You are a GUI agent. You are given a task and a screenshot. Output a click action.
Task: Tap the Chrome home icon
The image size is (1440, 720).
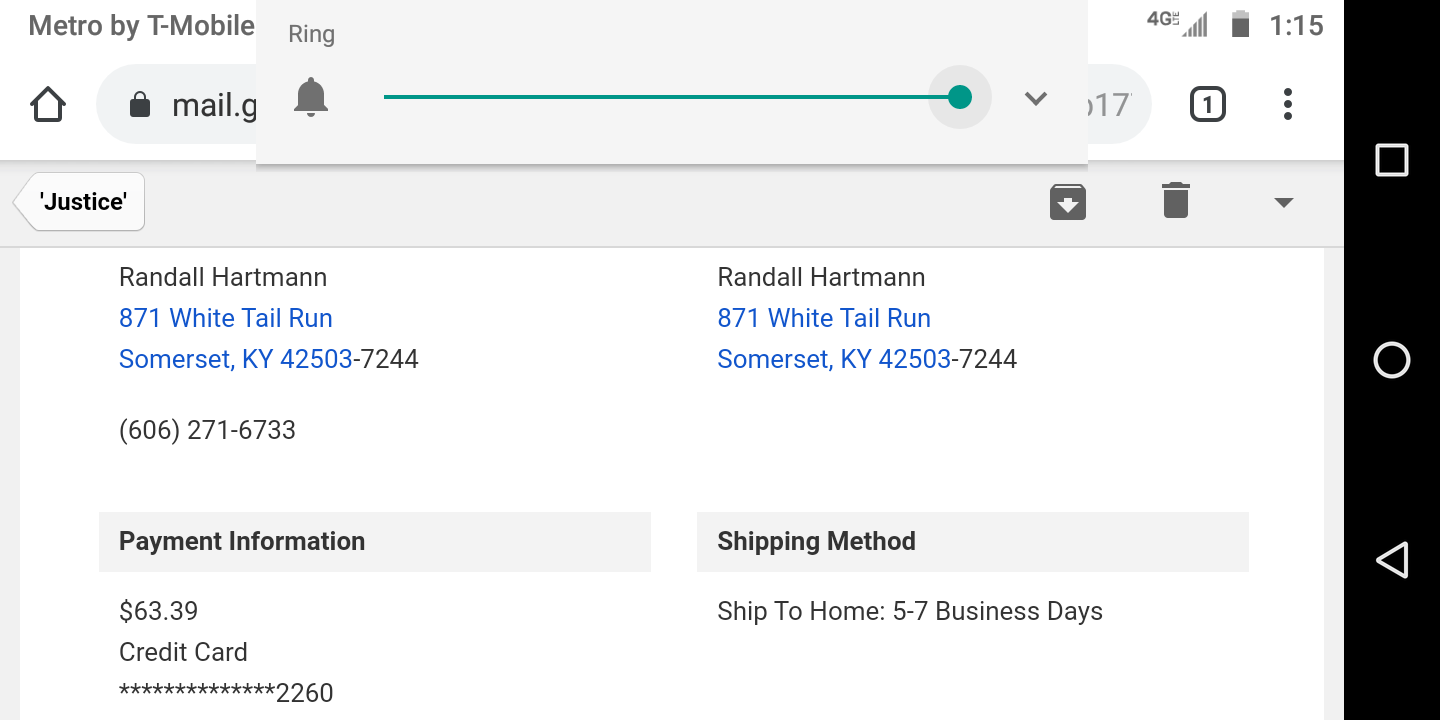click(48, 104)
